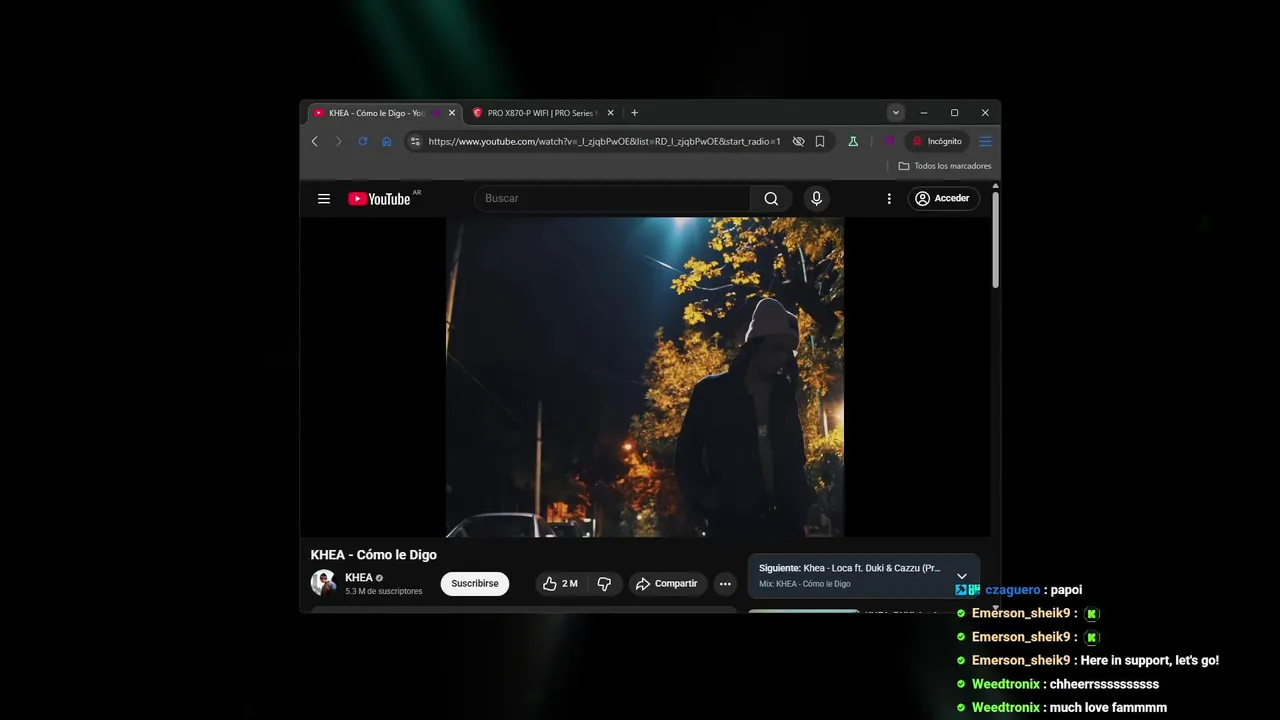Reload the page with the refresh icon
Image resolution: width=1280 pixels, height=720 pixels.
point(363,142)
